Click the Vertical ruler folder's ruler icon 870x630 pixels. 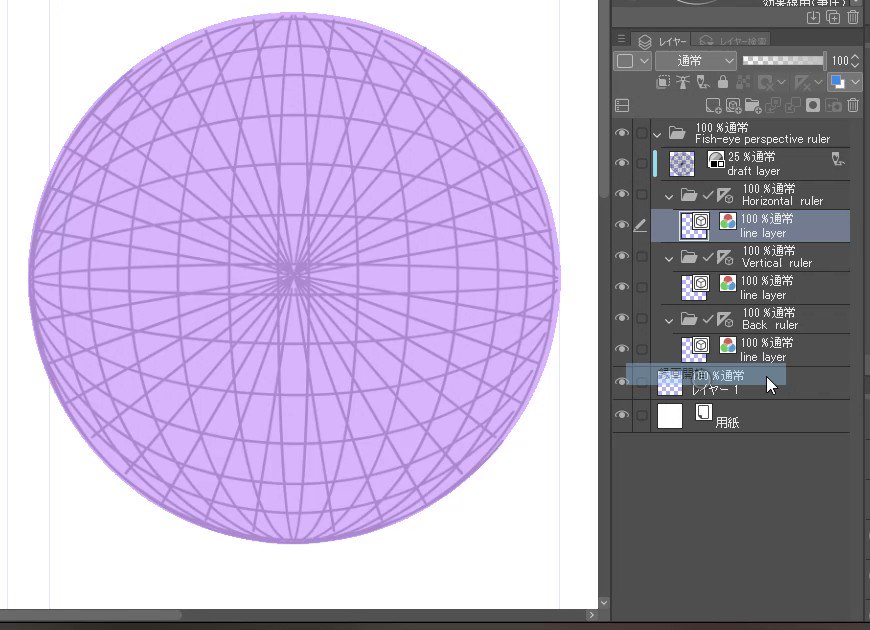coord(725,258)
